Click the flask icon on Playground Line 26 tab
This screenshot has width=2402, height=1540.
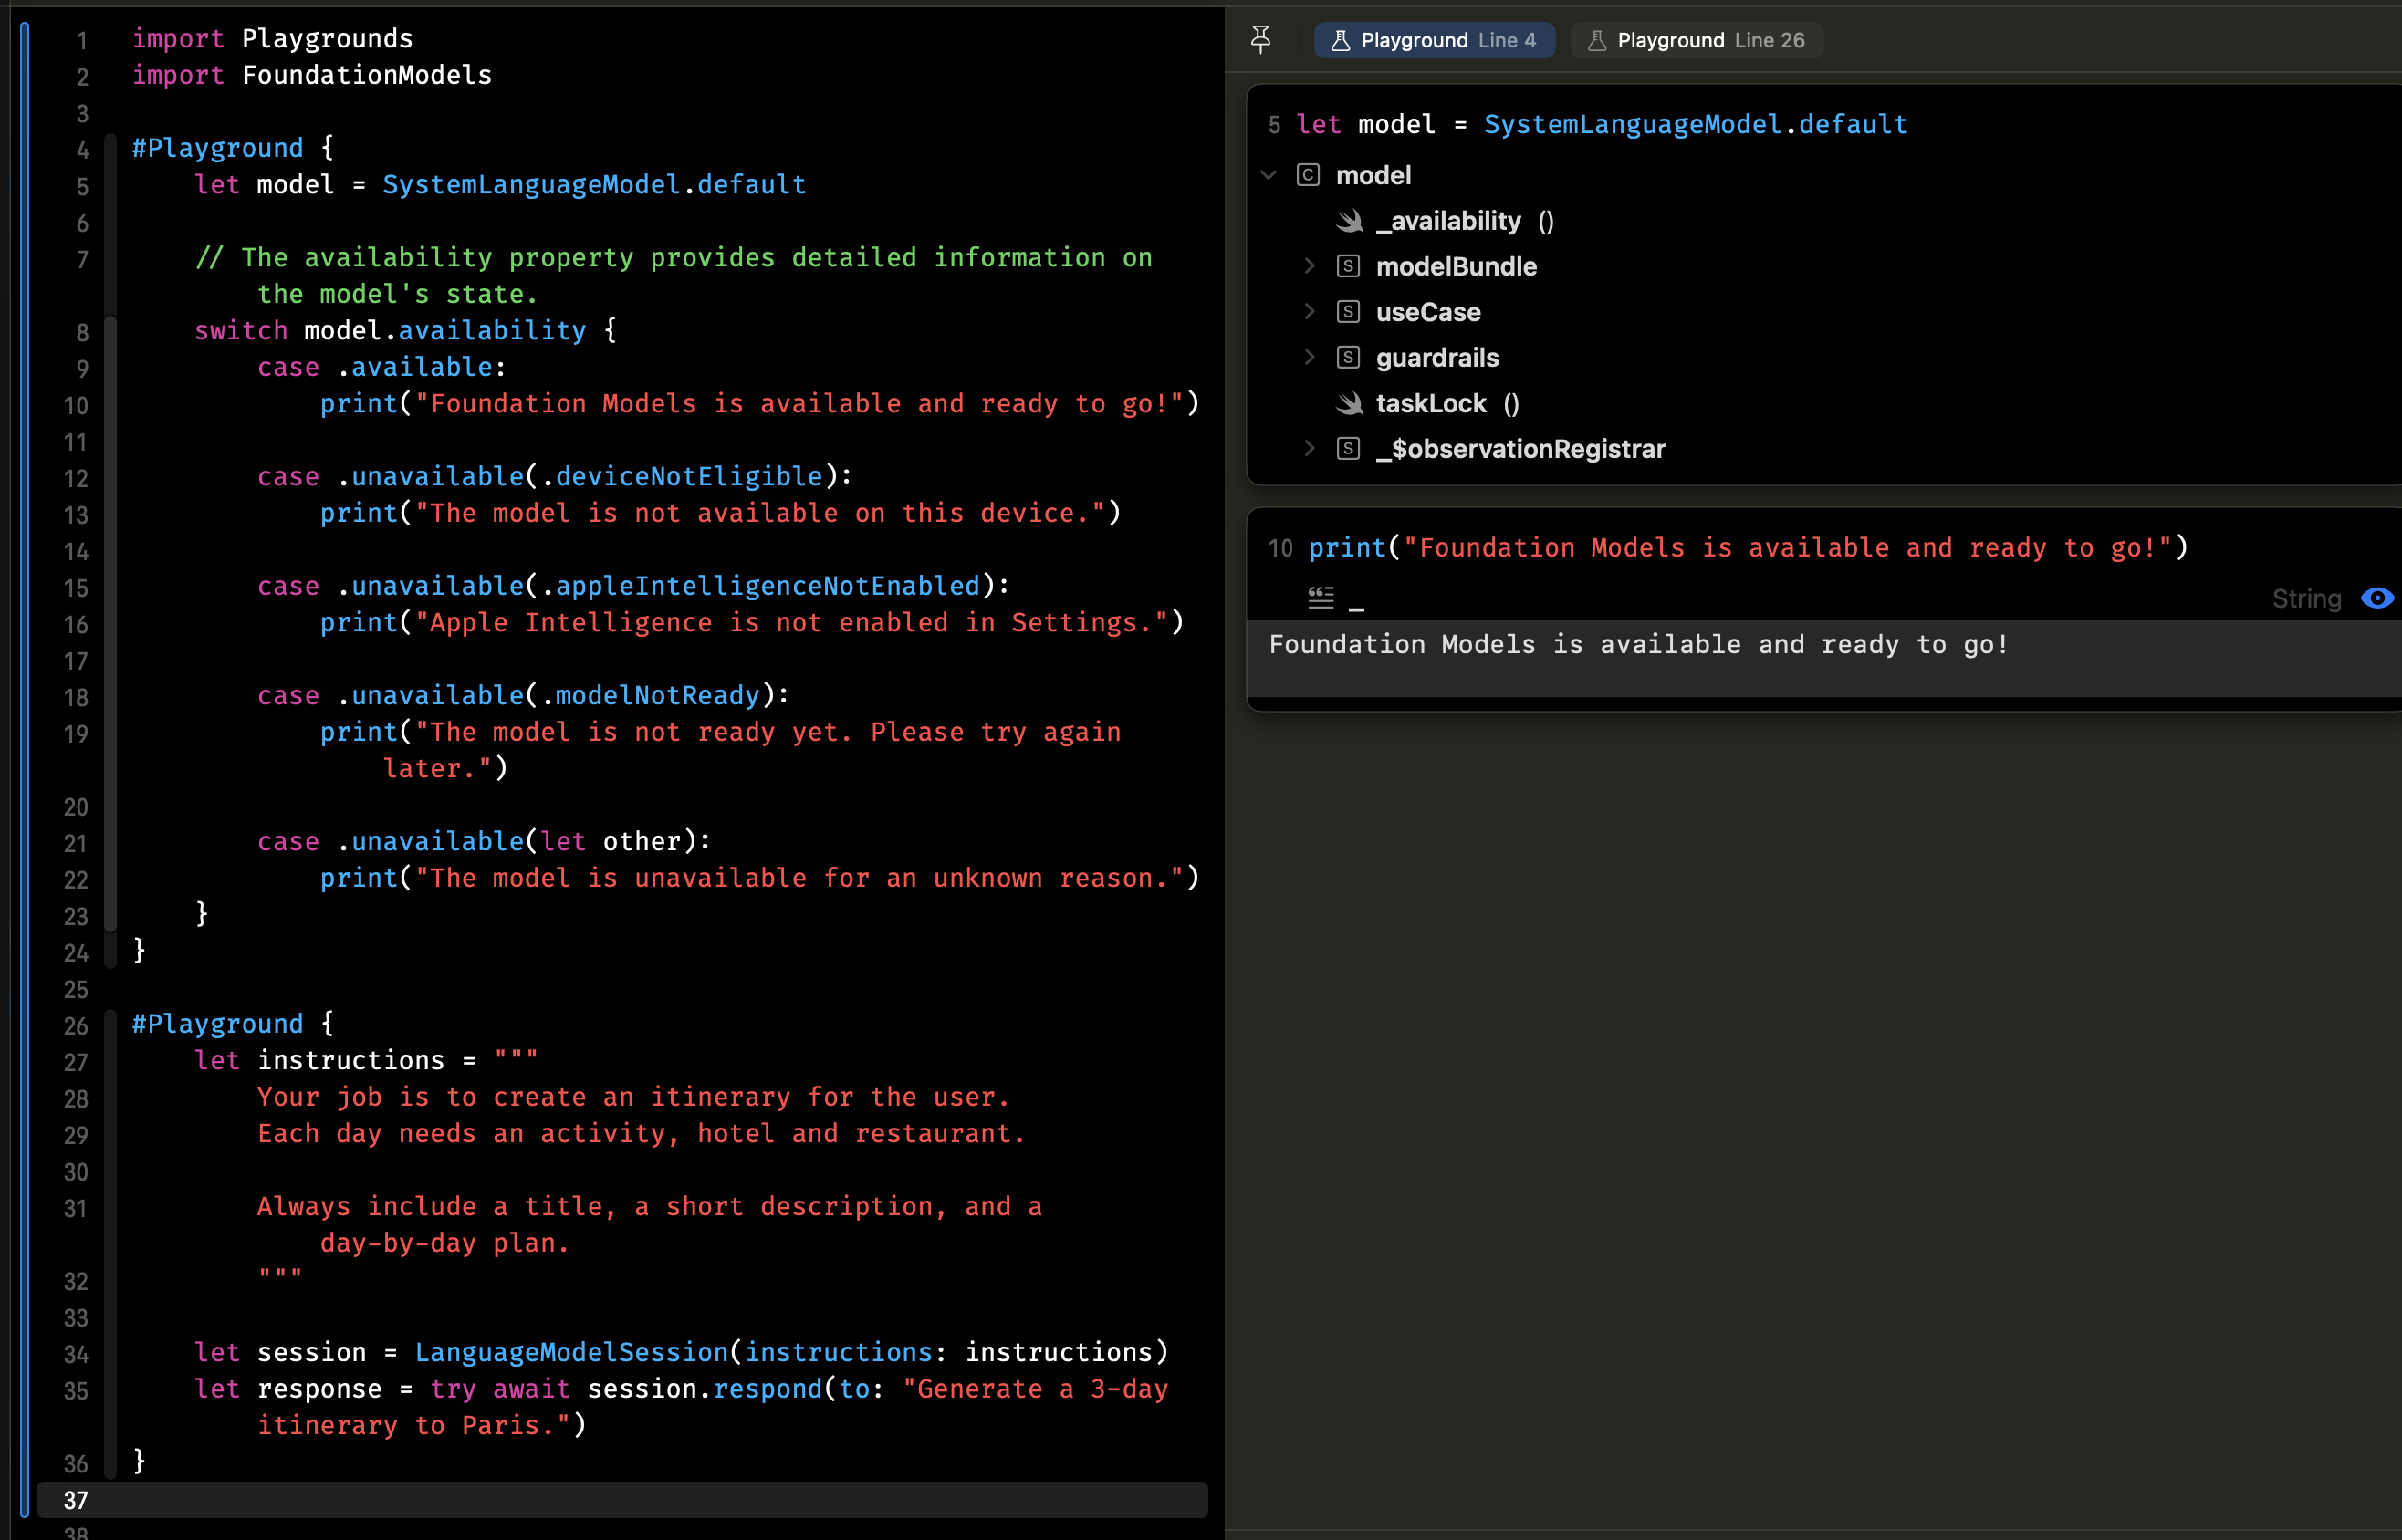point(1596,40)
